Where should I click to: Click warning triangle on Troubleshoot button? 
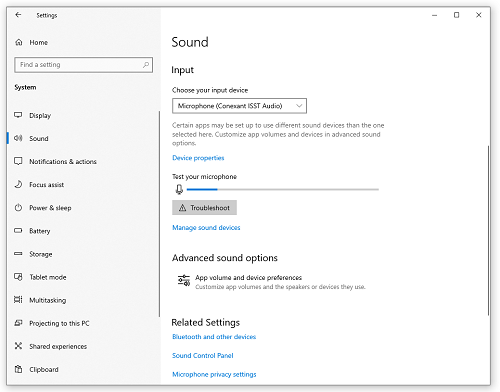tap(182, 208)
